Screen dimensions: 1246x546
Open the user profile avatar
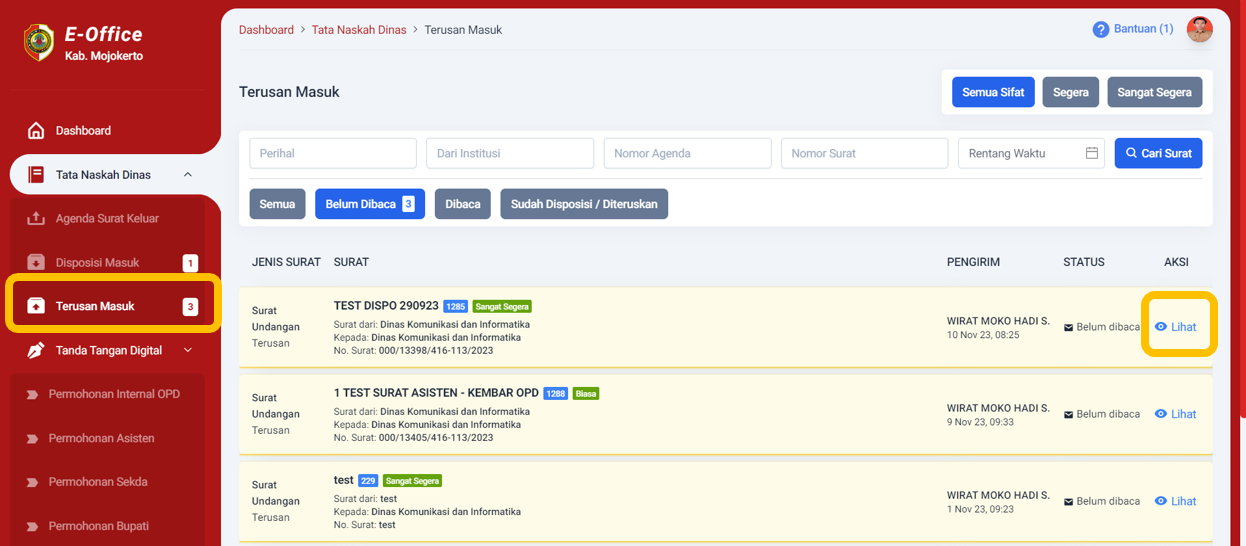(x=1200, y=30)
